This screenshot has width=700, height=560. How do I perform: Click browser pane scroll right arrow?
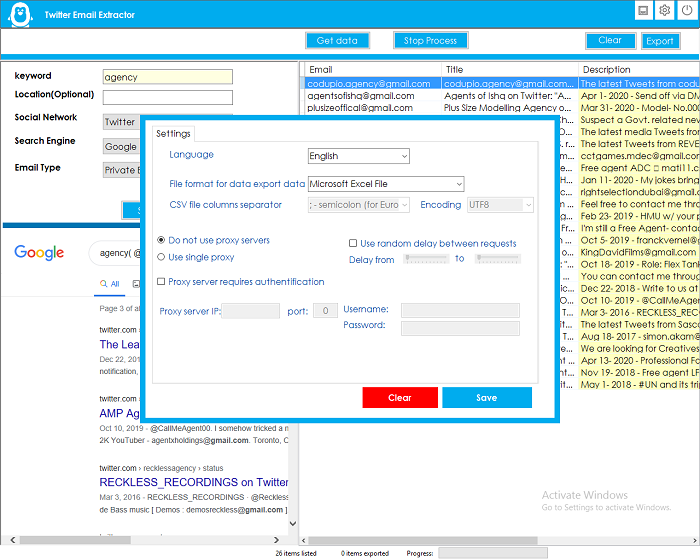pos(276,540)
